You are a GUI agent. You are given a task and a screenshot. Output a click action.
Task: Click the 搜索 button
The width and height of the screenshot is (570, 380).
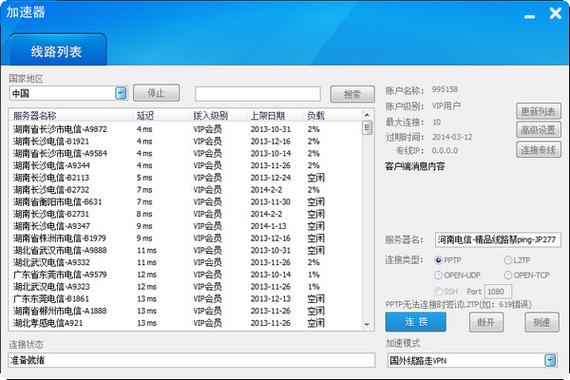tap(352, 95)
